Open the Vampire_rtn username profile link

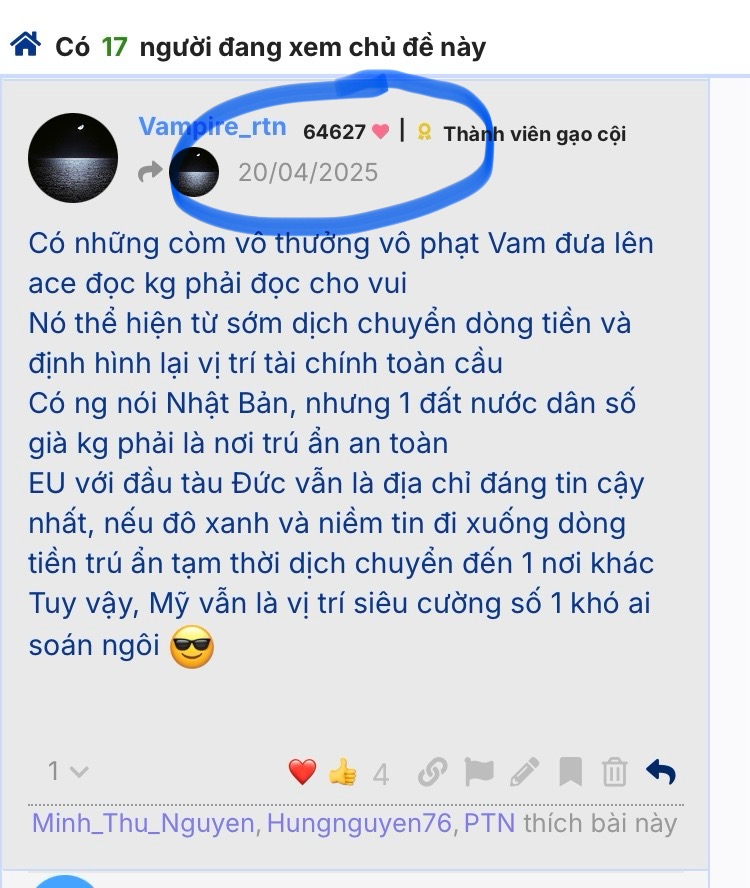(x=212, y=126)
